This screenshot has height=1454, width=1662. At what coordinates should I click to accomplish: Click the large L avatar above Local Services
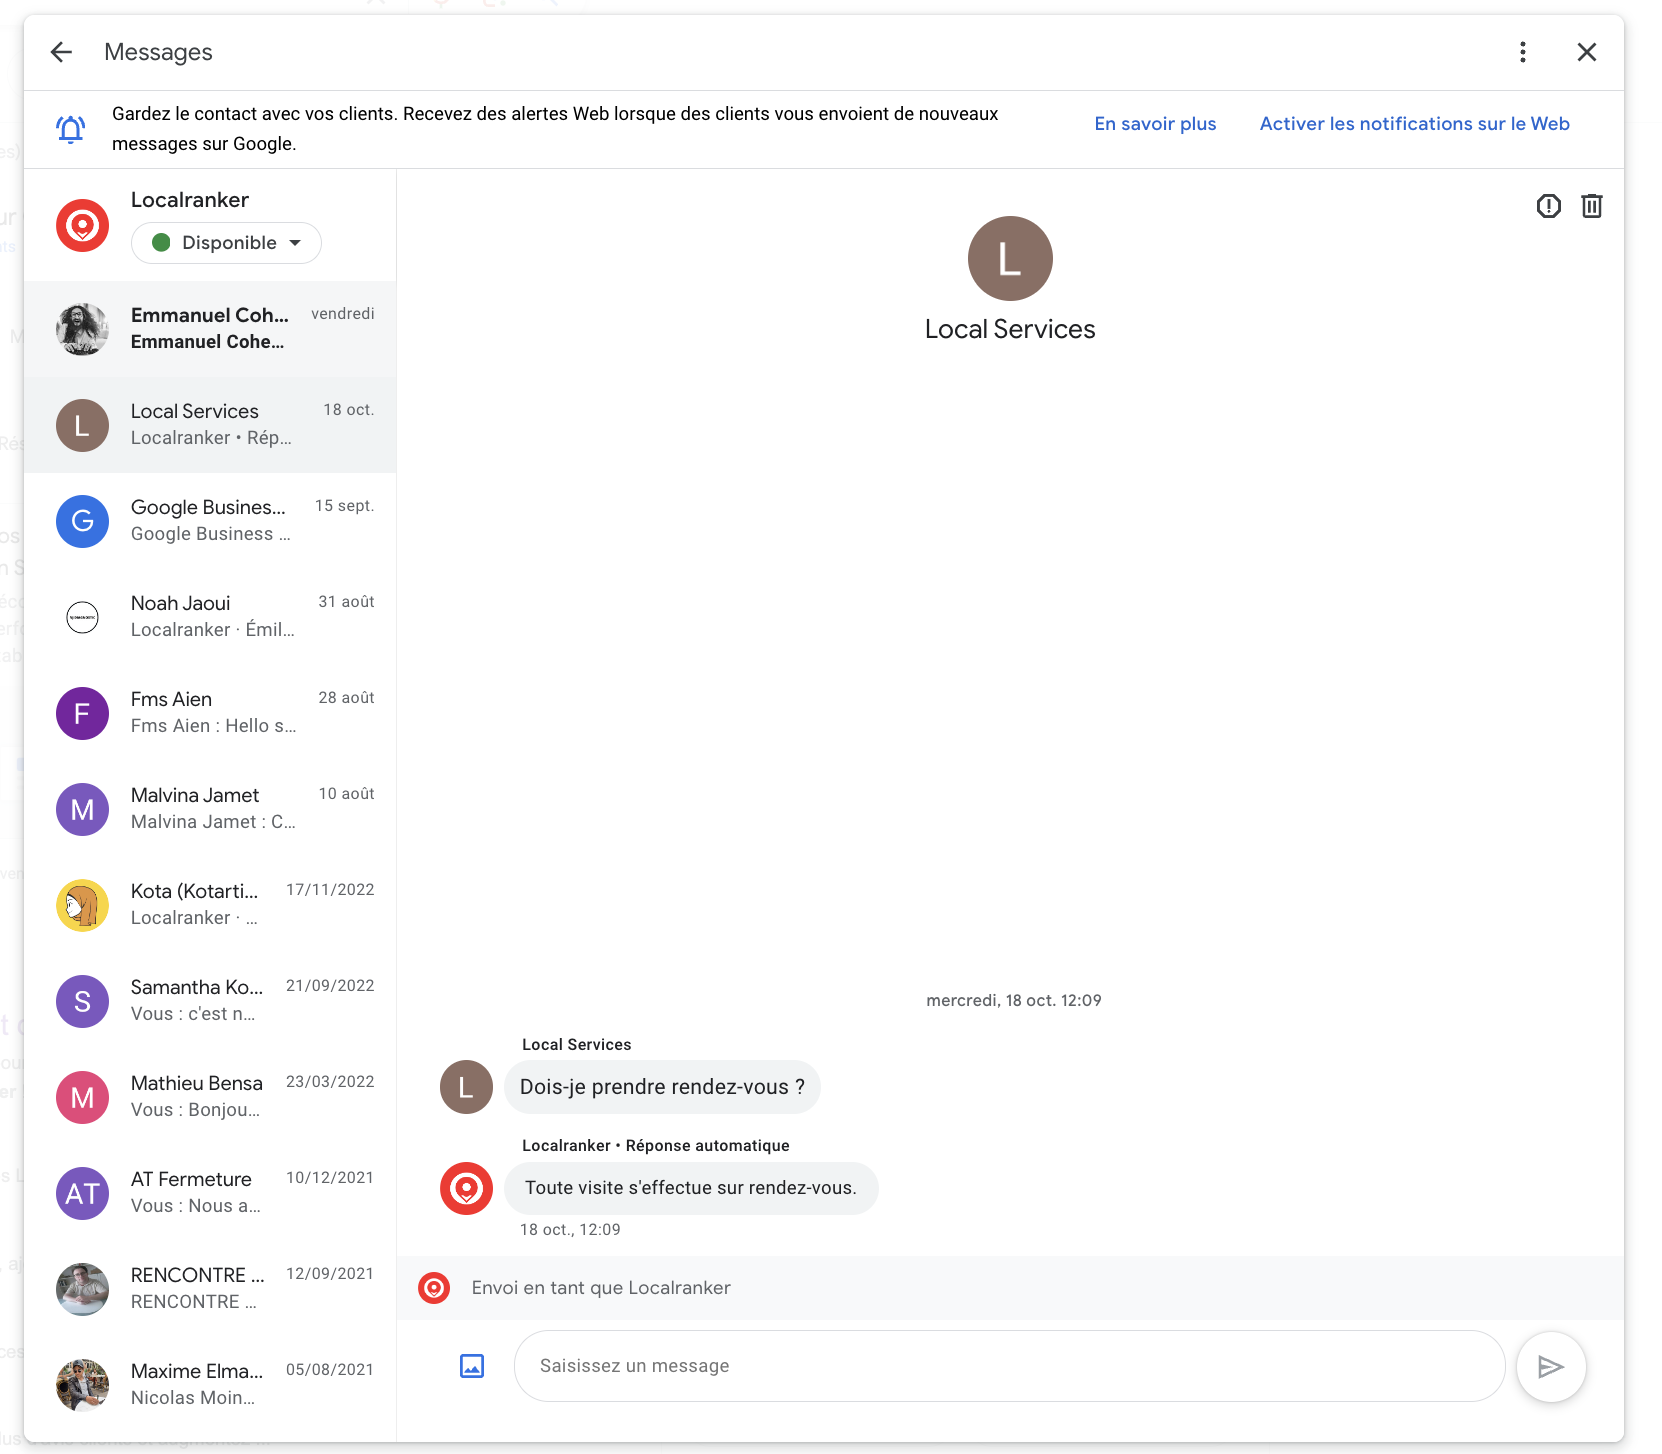pyautogui.click(x=1010, y=258)
